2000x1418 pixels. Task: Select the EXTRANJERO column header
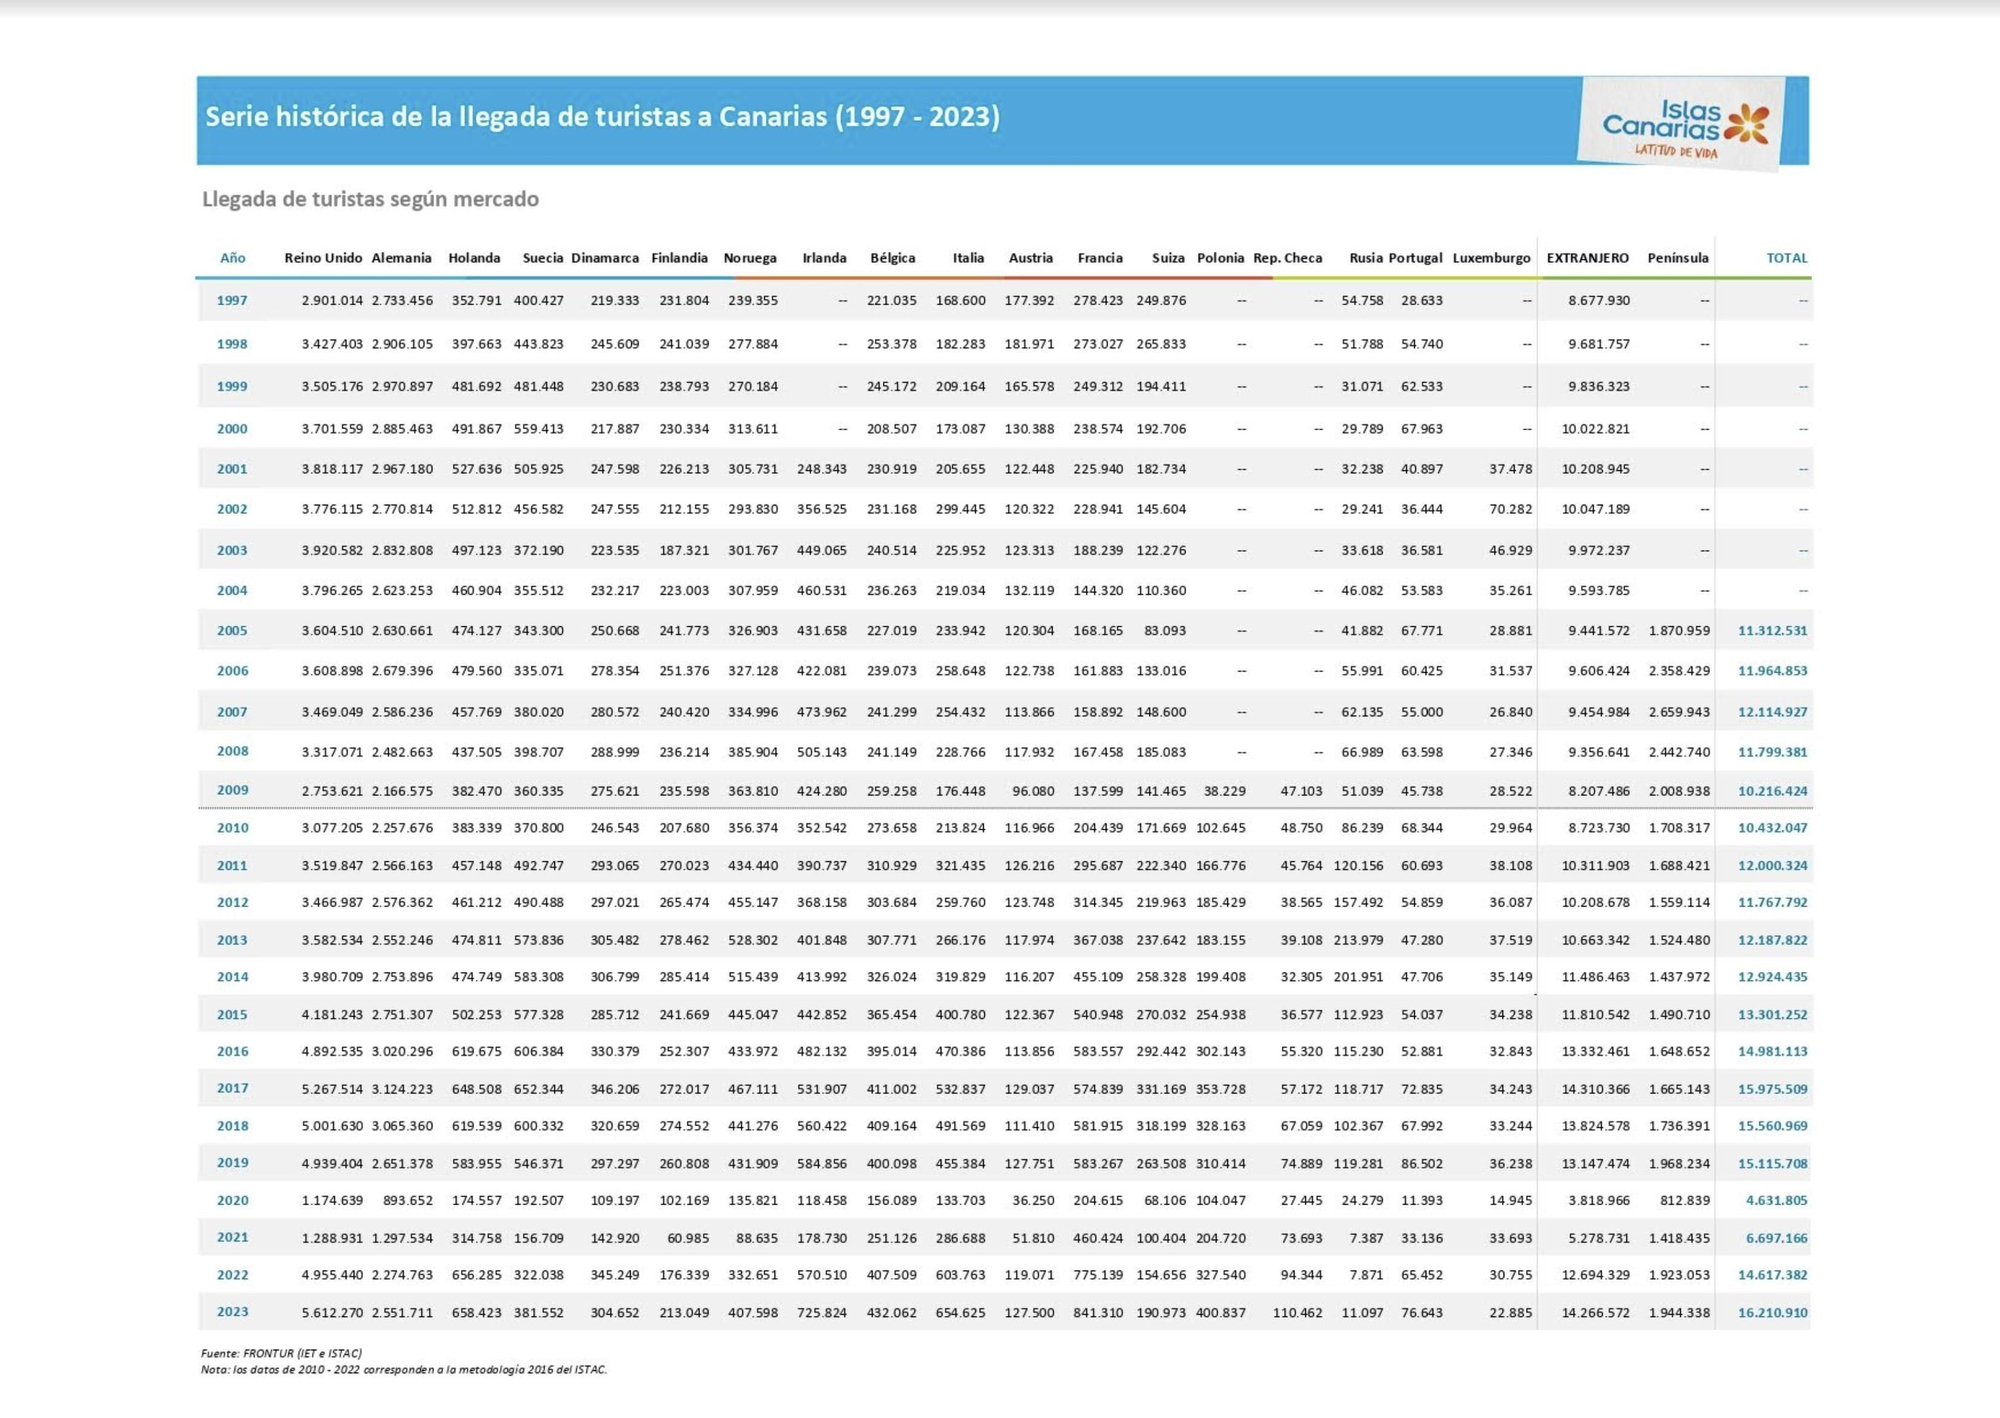pos(1587,258)
